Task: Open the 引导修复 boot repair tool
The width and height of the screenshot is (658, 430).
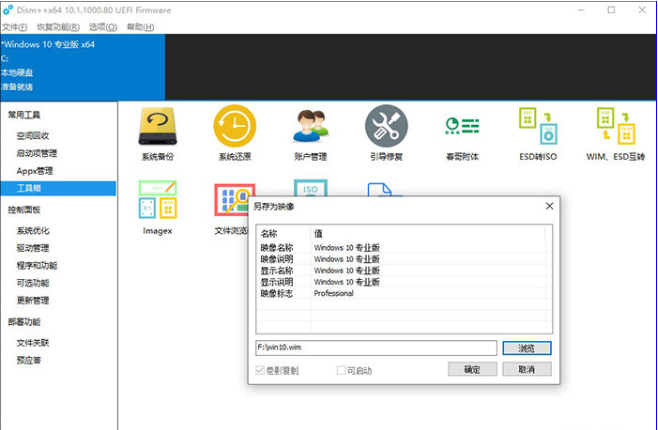Action: coord(386,133)
